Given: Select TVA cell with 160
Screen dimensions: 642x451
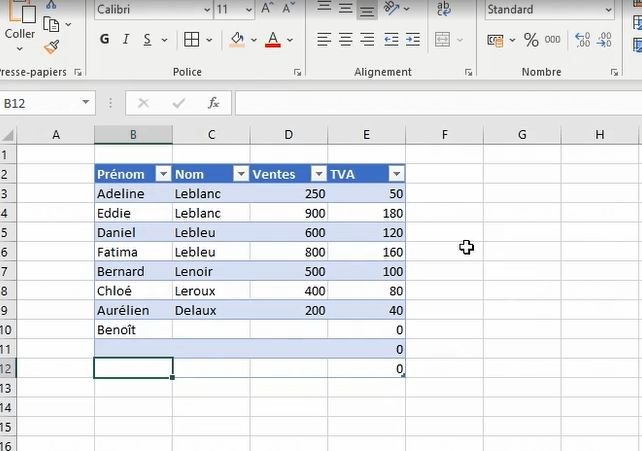Looking at the screenshot, I should [x=366, y=252].
